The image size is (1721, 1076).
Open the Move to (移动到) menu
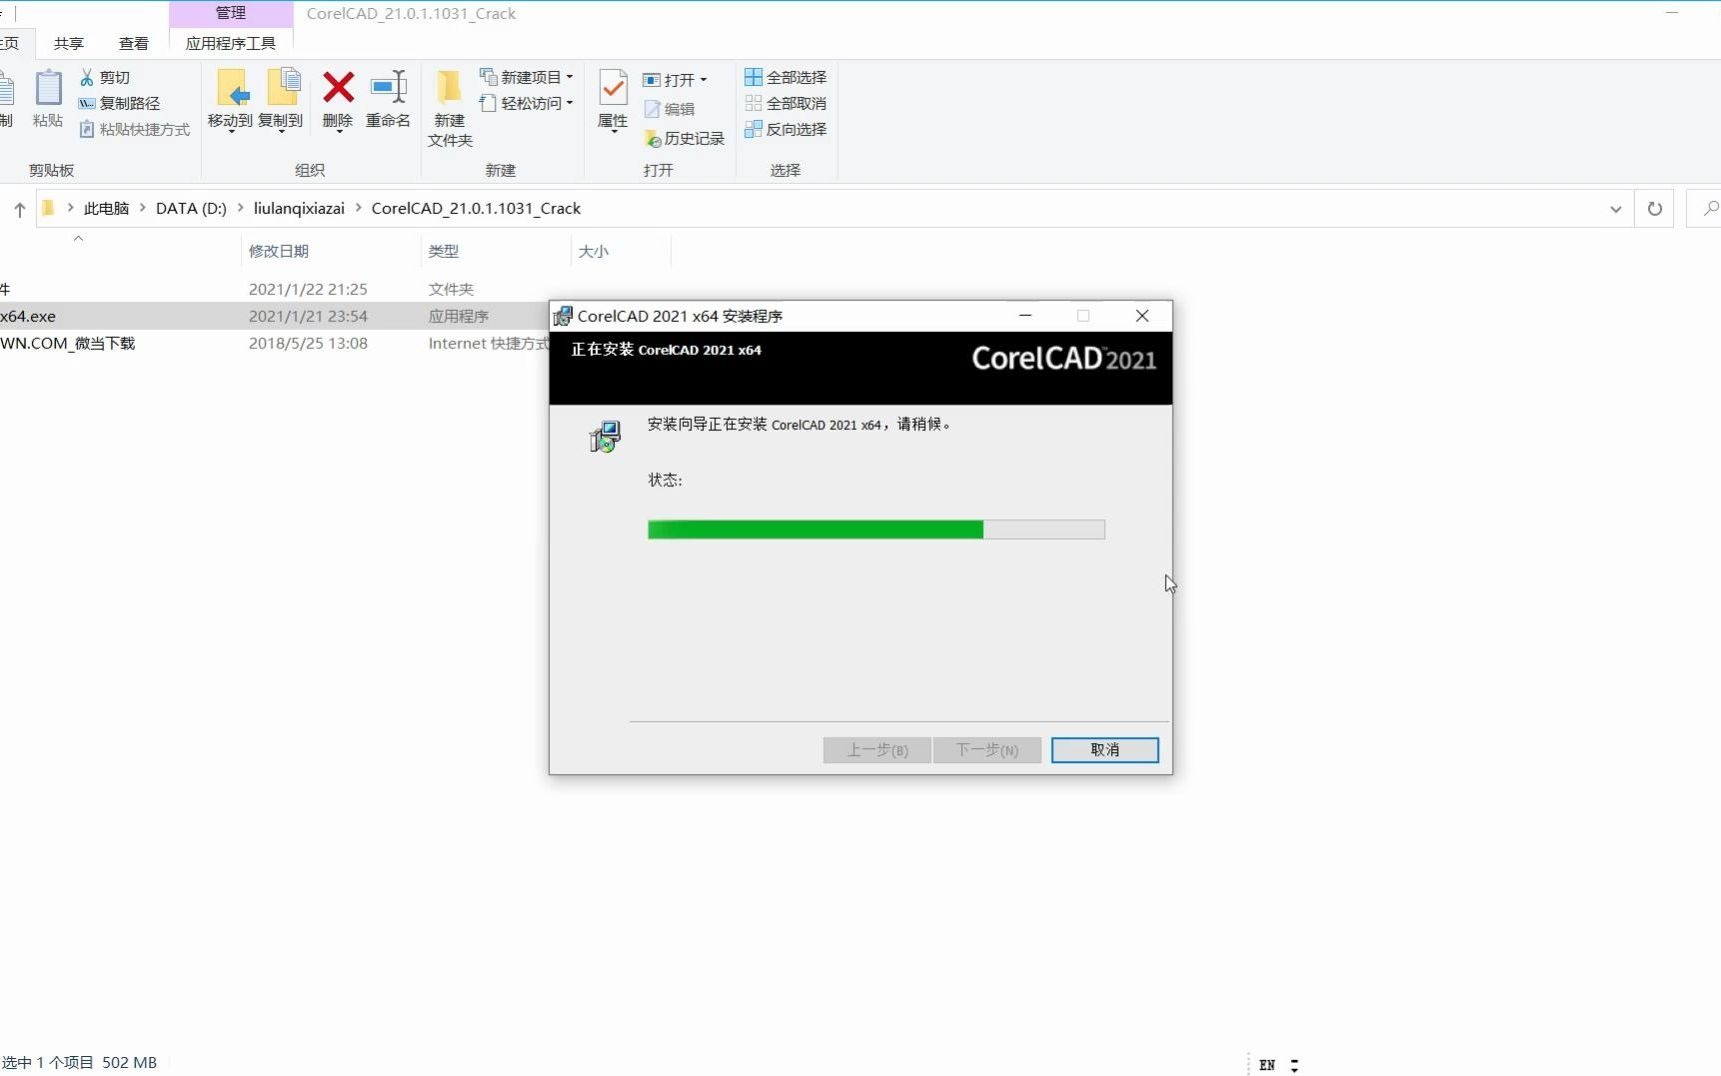230,100
